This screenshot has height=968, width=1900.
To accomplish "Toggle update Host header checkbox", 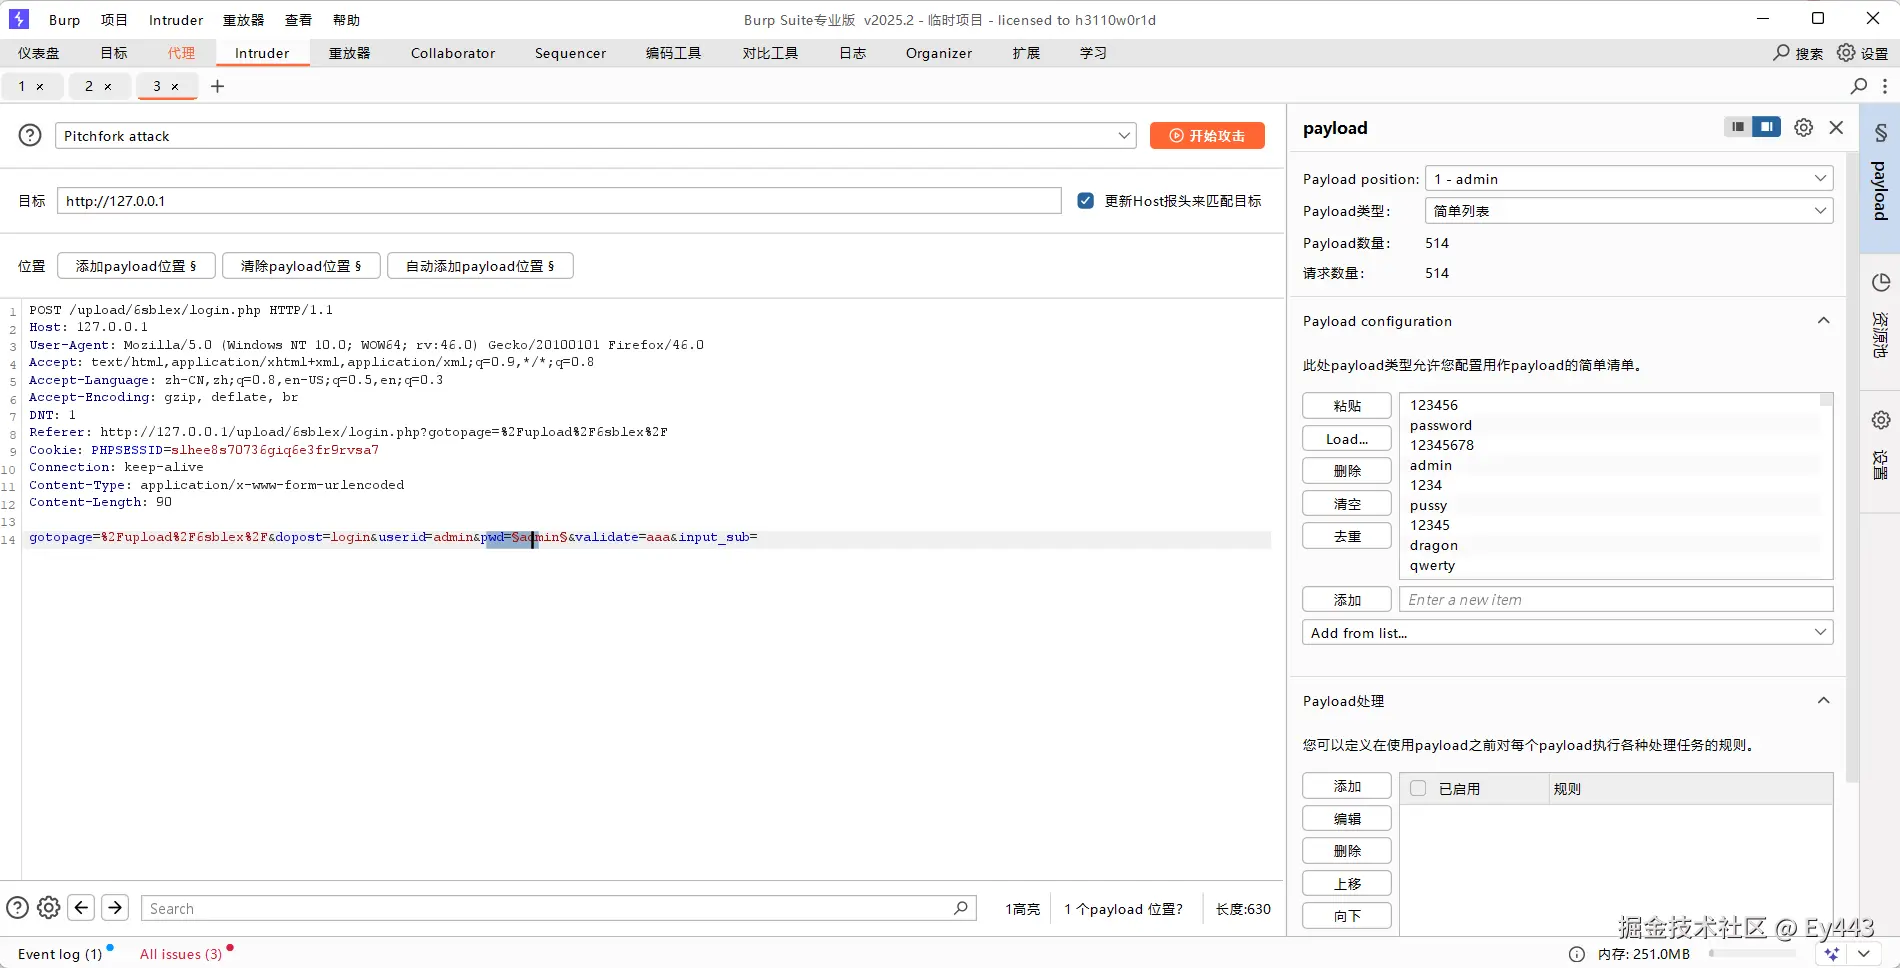I will point(1085,201).
